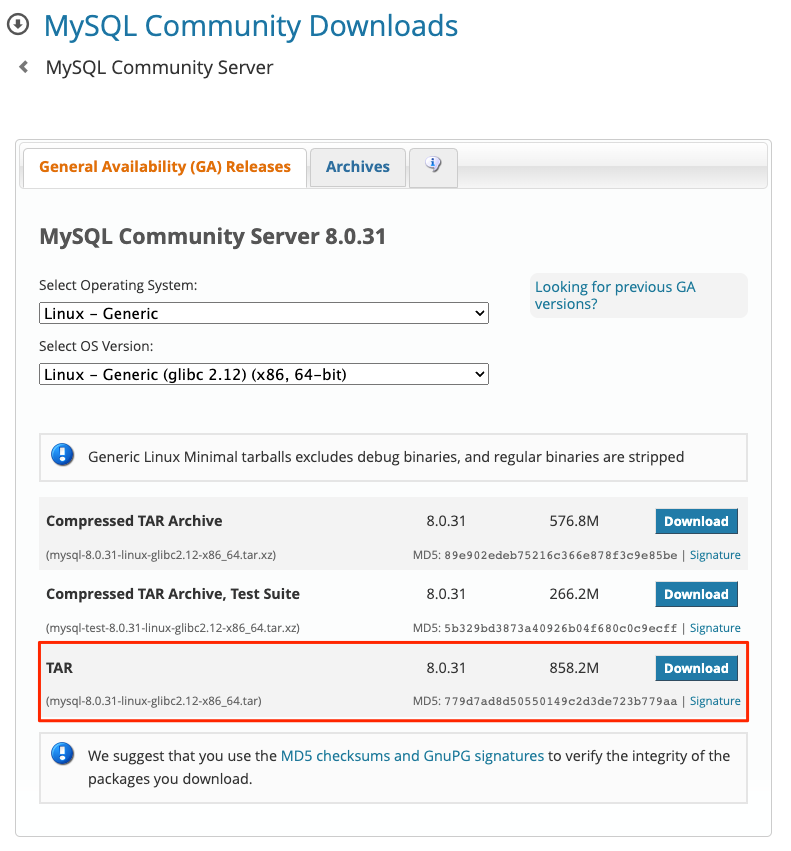The image size is (791, 851).
Task: Click the MySQL Community Server breadcrumb text
Action: [159, 68]
